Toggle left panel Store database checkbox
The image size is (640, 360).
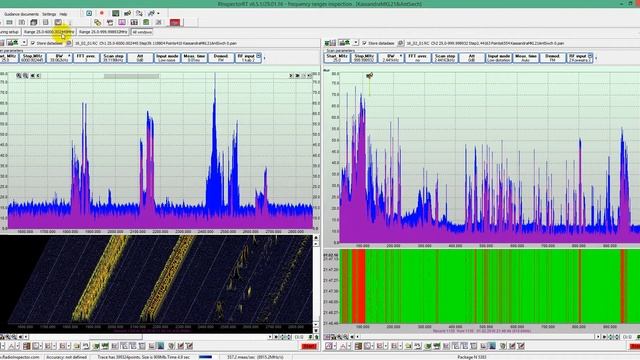[33, 43]
